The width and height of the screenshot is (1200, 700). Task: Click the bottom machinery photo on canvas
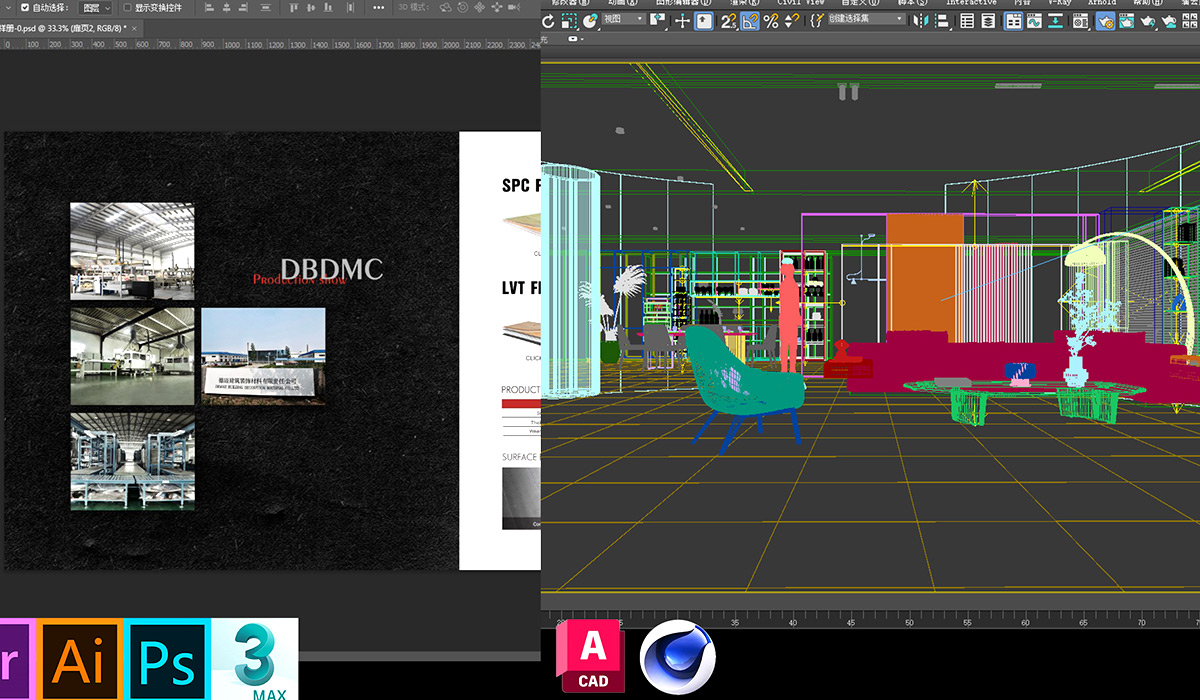click(x=132, y=462)
